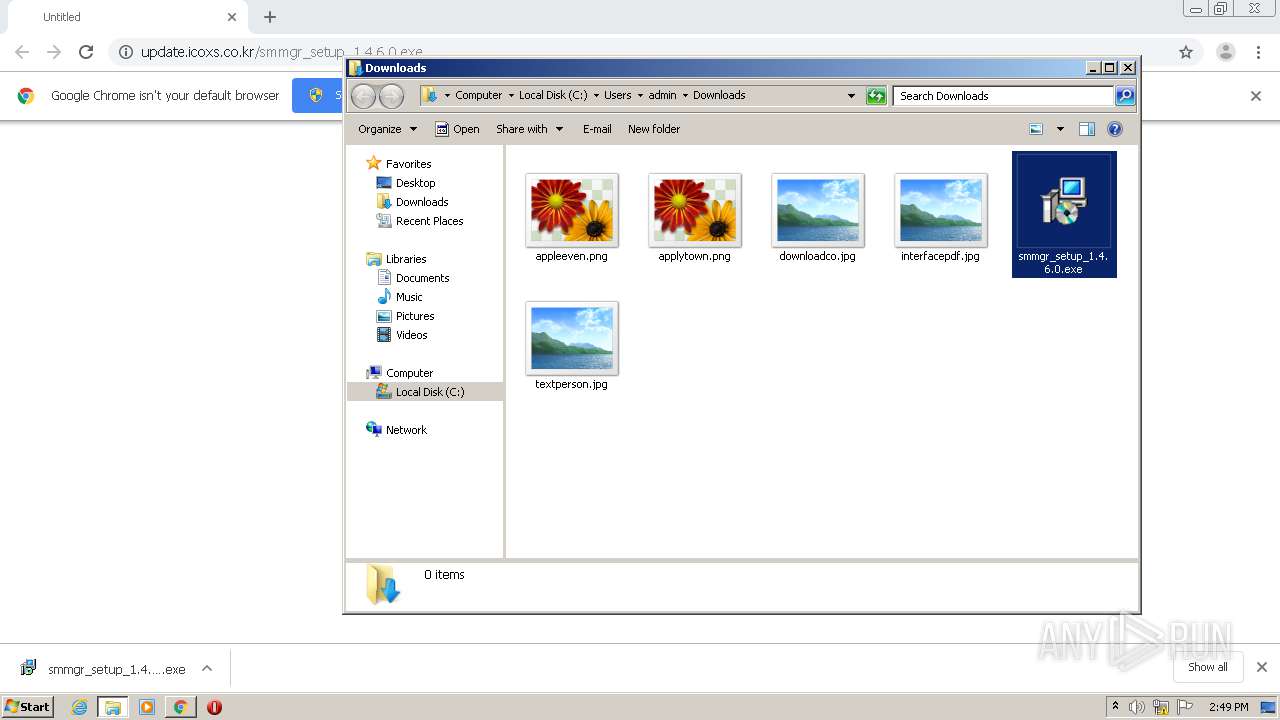The width and height of the screenshot is (1280, 720).
Task: Select textperson.jpg image file
Action: click(x=572, y=338)
